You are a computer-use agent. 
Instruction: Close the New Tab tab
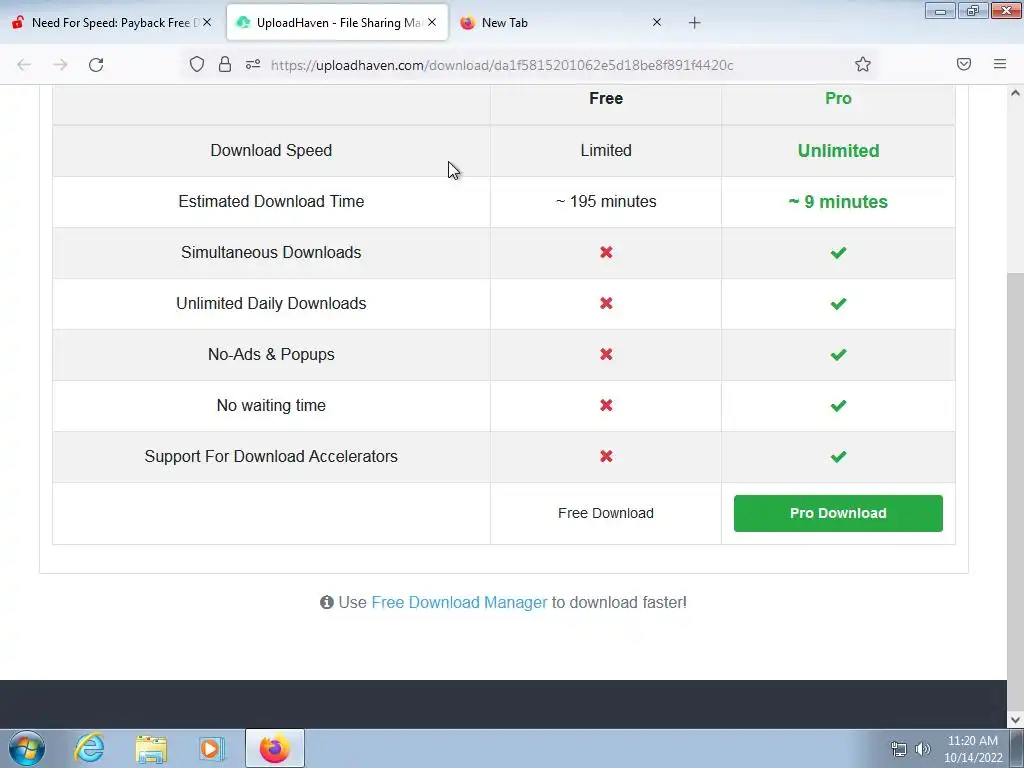click(x=657, y=22)
